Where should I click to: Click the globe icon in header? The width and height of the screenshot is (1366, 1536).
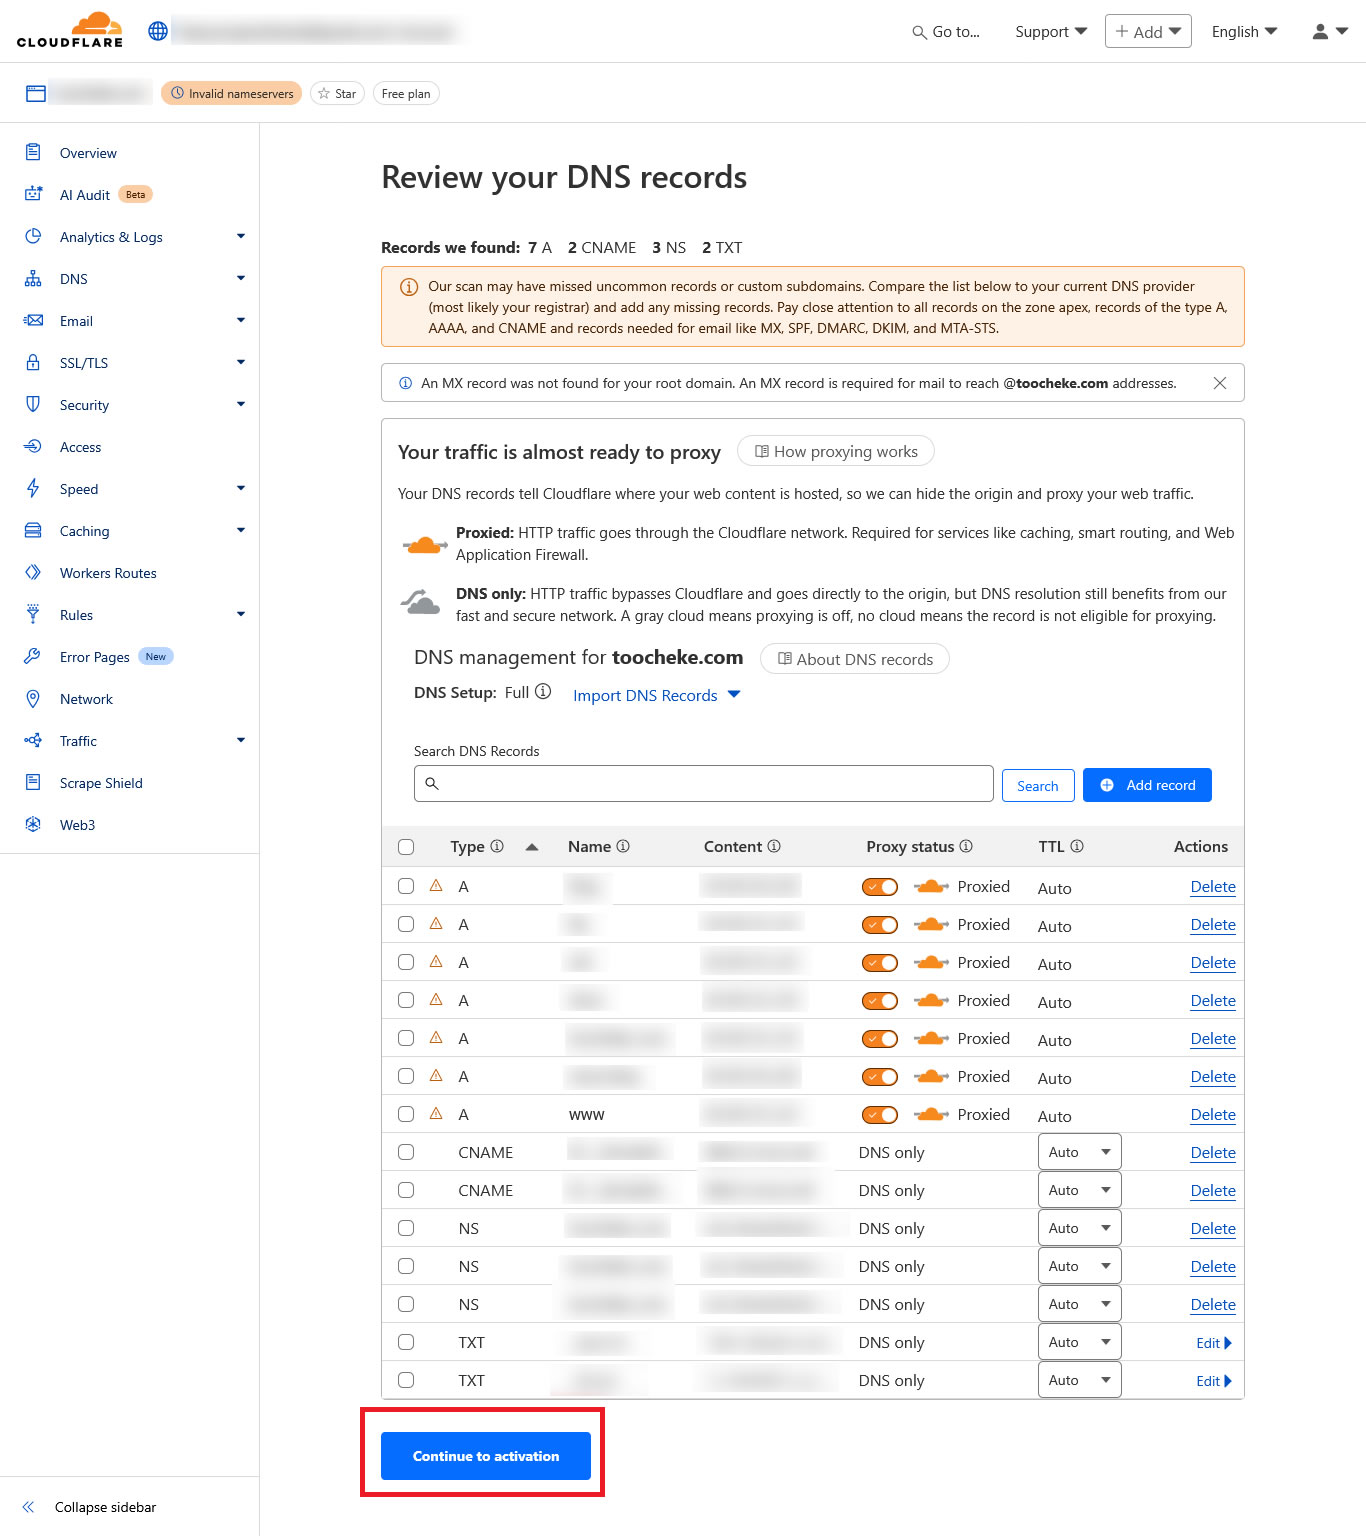click(x=158, y=31)
